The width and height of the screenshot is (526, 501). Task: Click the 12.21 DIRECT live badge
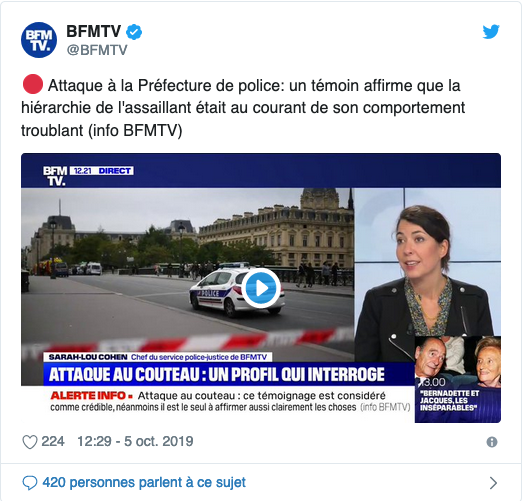coord(102,171)
